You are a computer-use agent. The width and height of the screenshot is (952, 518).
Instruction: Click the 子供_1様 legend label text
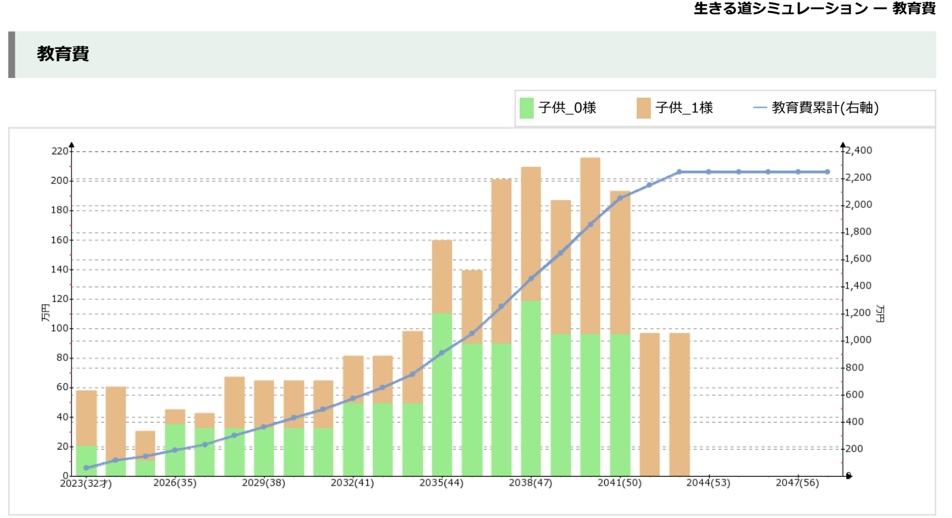click(x=684, y=108)
